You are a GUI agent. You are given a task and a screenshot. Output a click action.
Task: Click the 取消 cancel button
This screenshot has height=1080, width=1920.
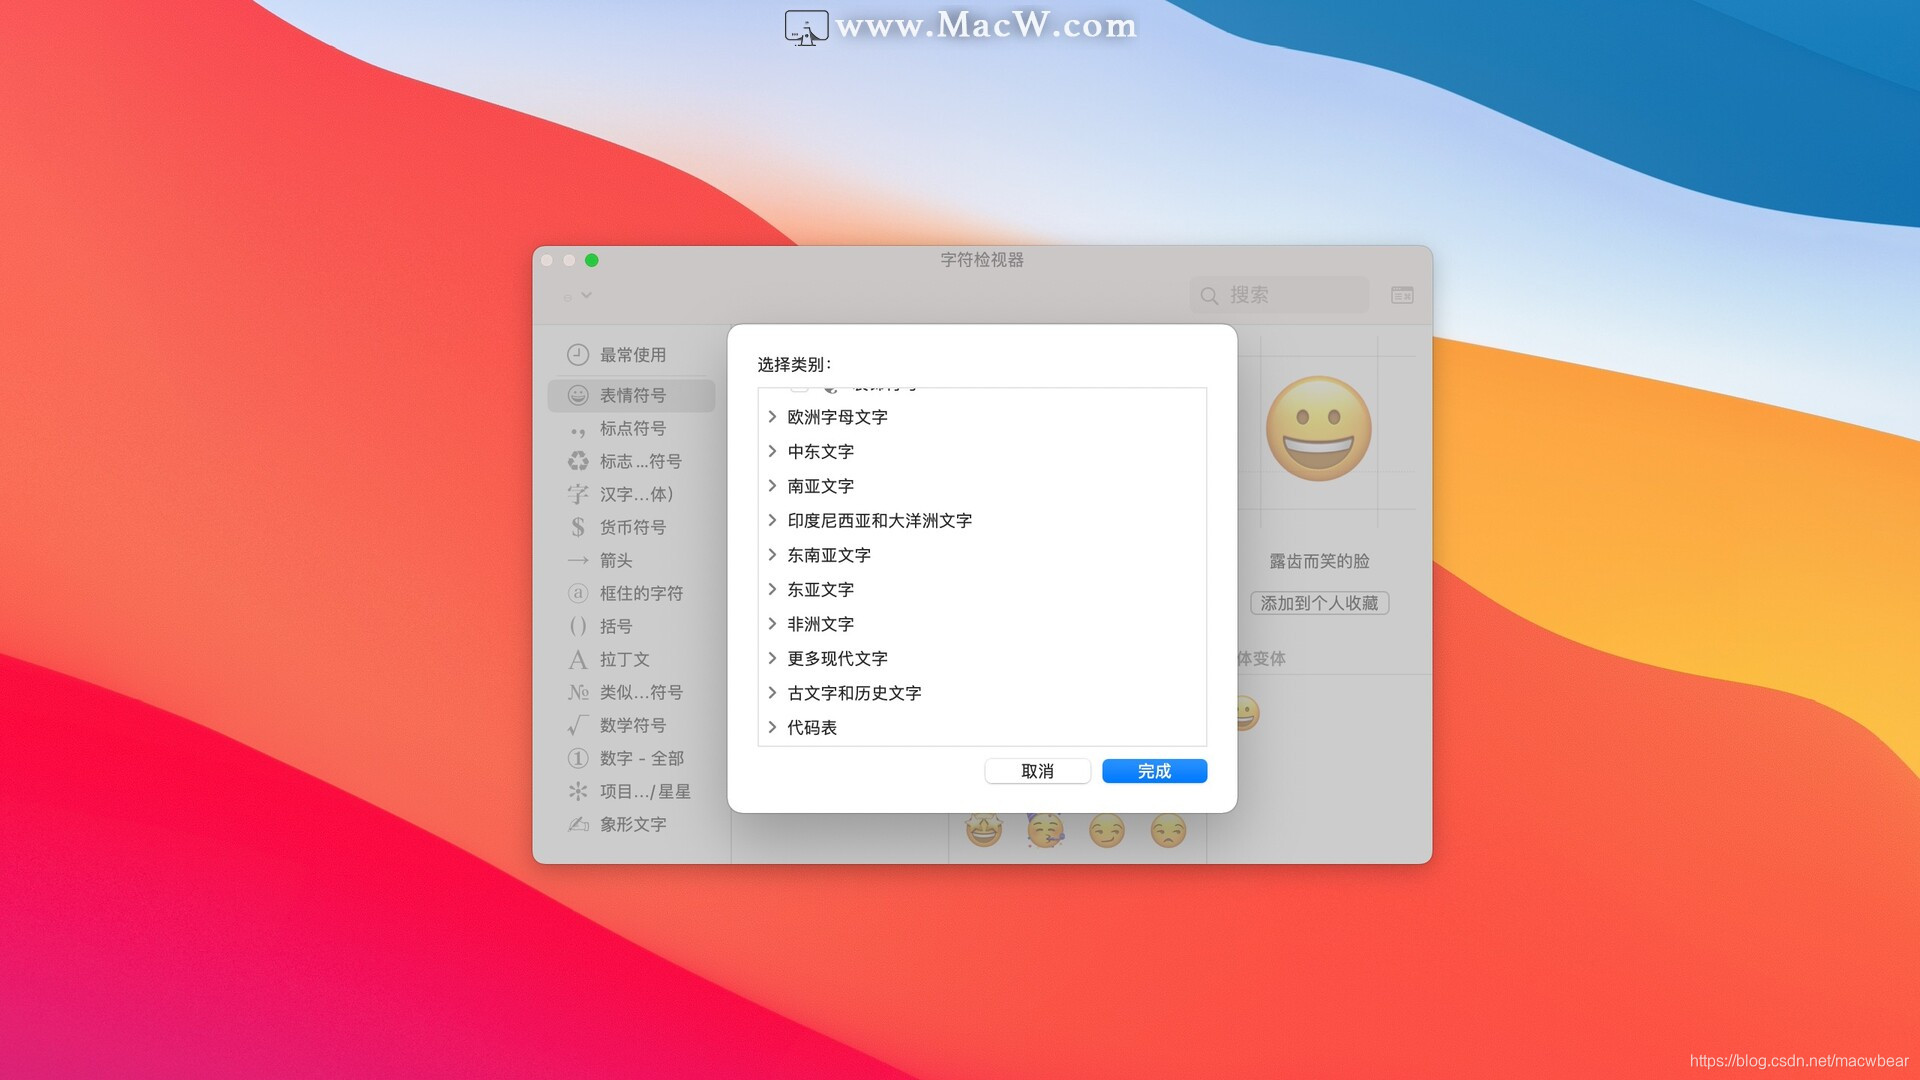1038,771
